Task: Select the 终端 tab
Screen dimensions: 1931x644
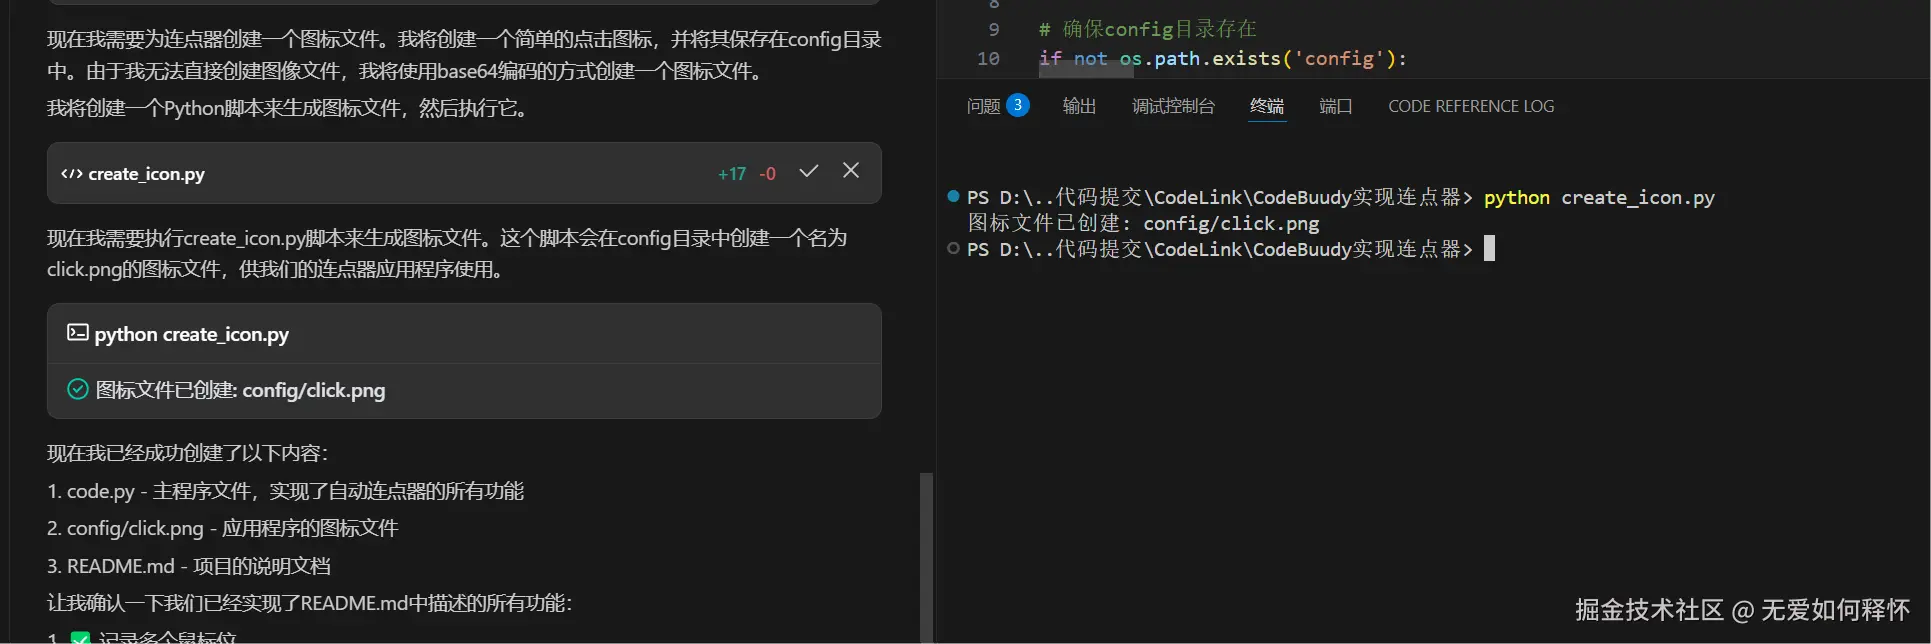Action: [x=1267, y=106]
